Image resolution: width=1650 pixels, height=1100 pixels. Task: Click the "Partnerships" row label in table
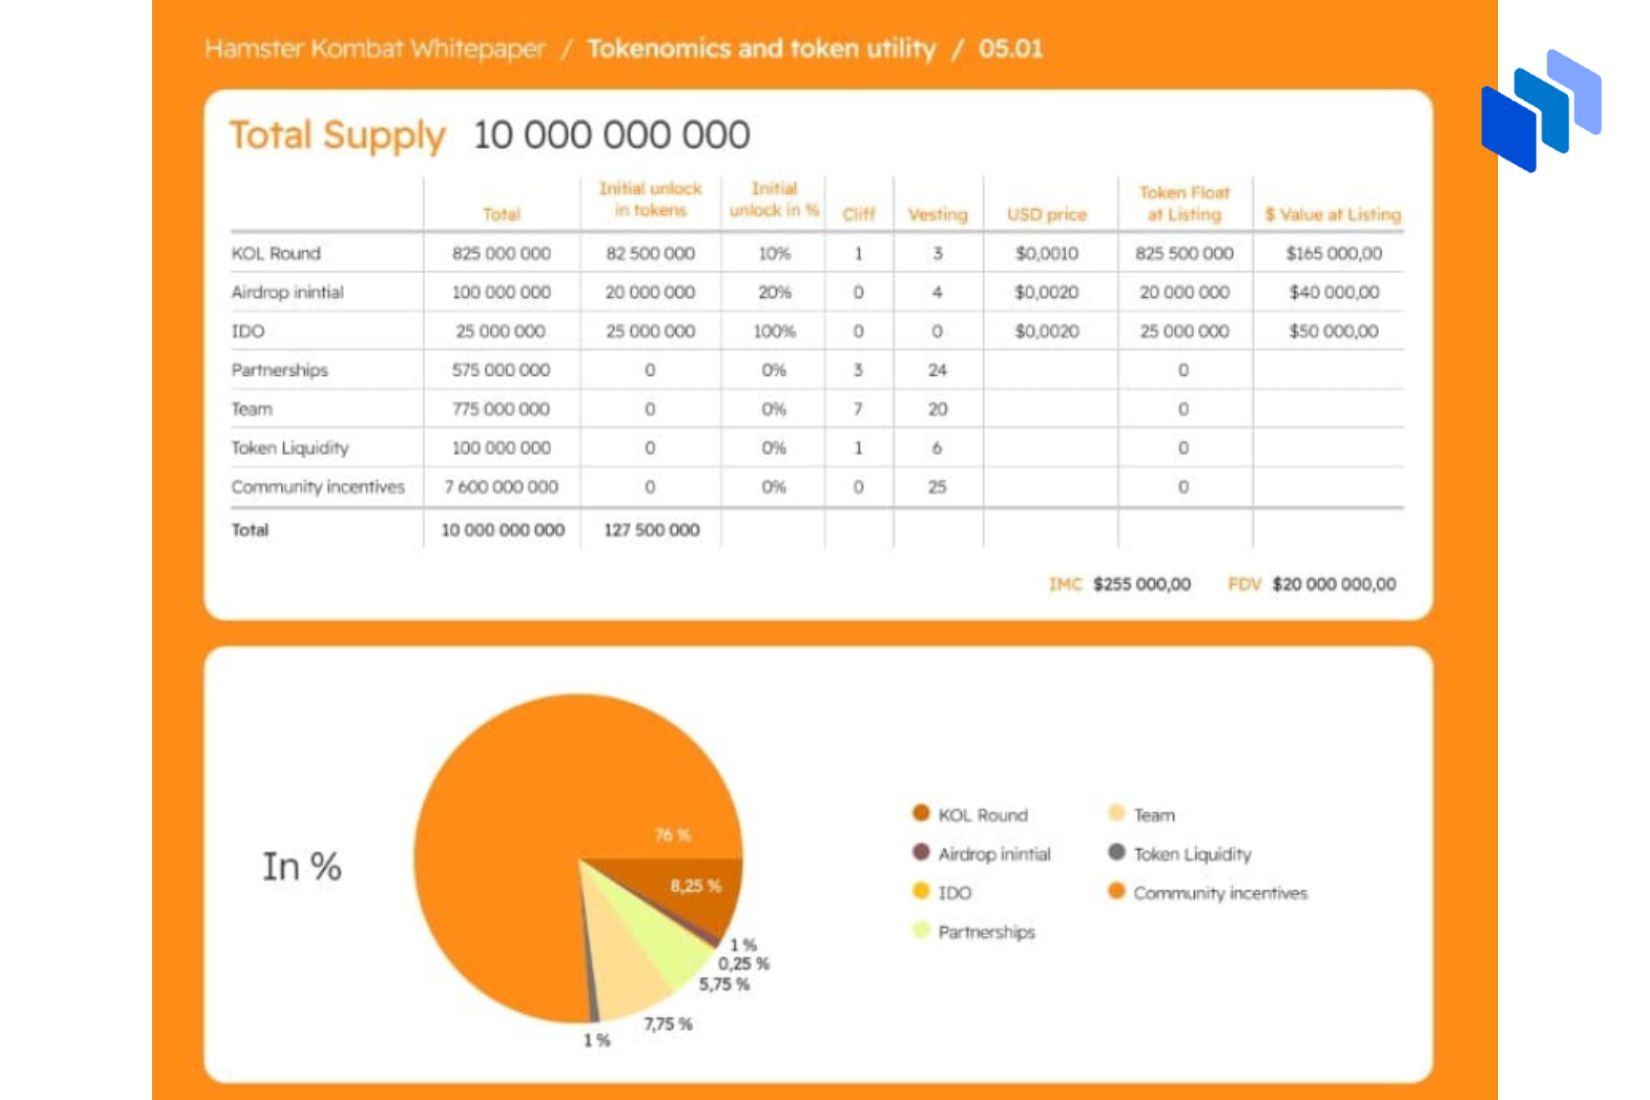280,370
